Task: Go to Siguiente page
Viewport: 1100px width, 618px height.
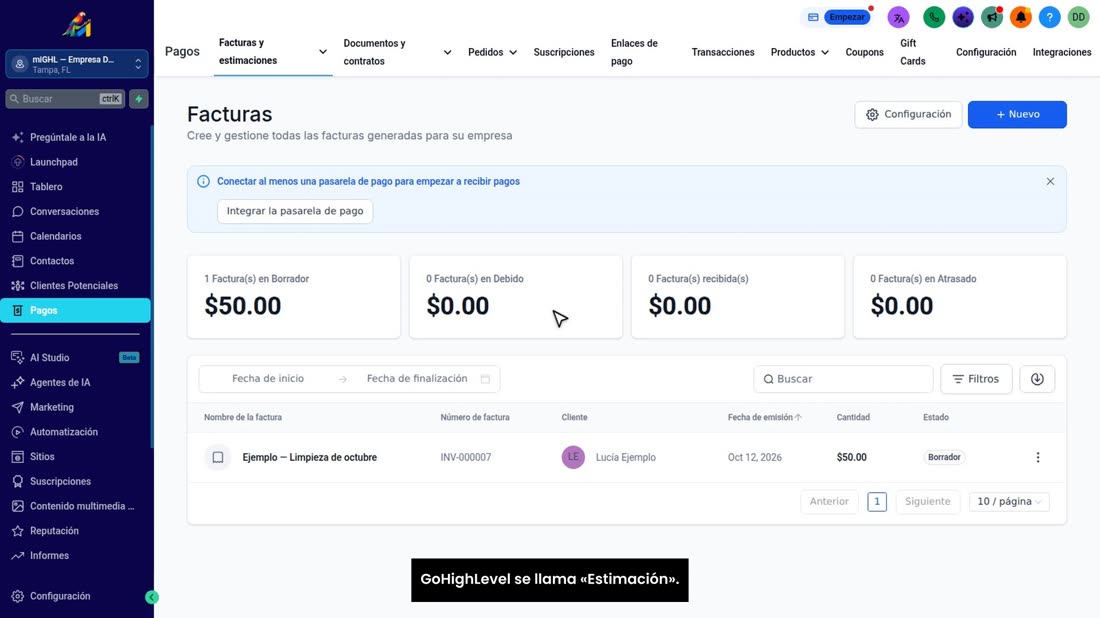Action: [x=927, y=502]
